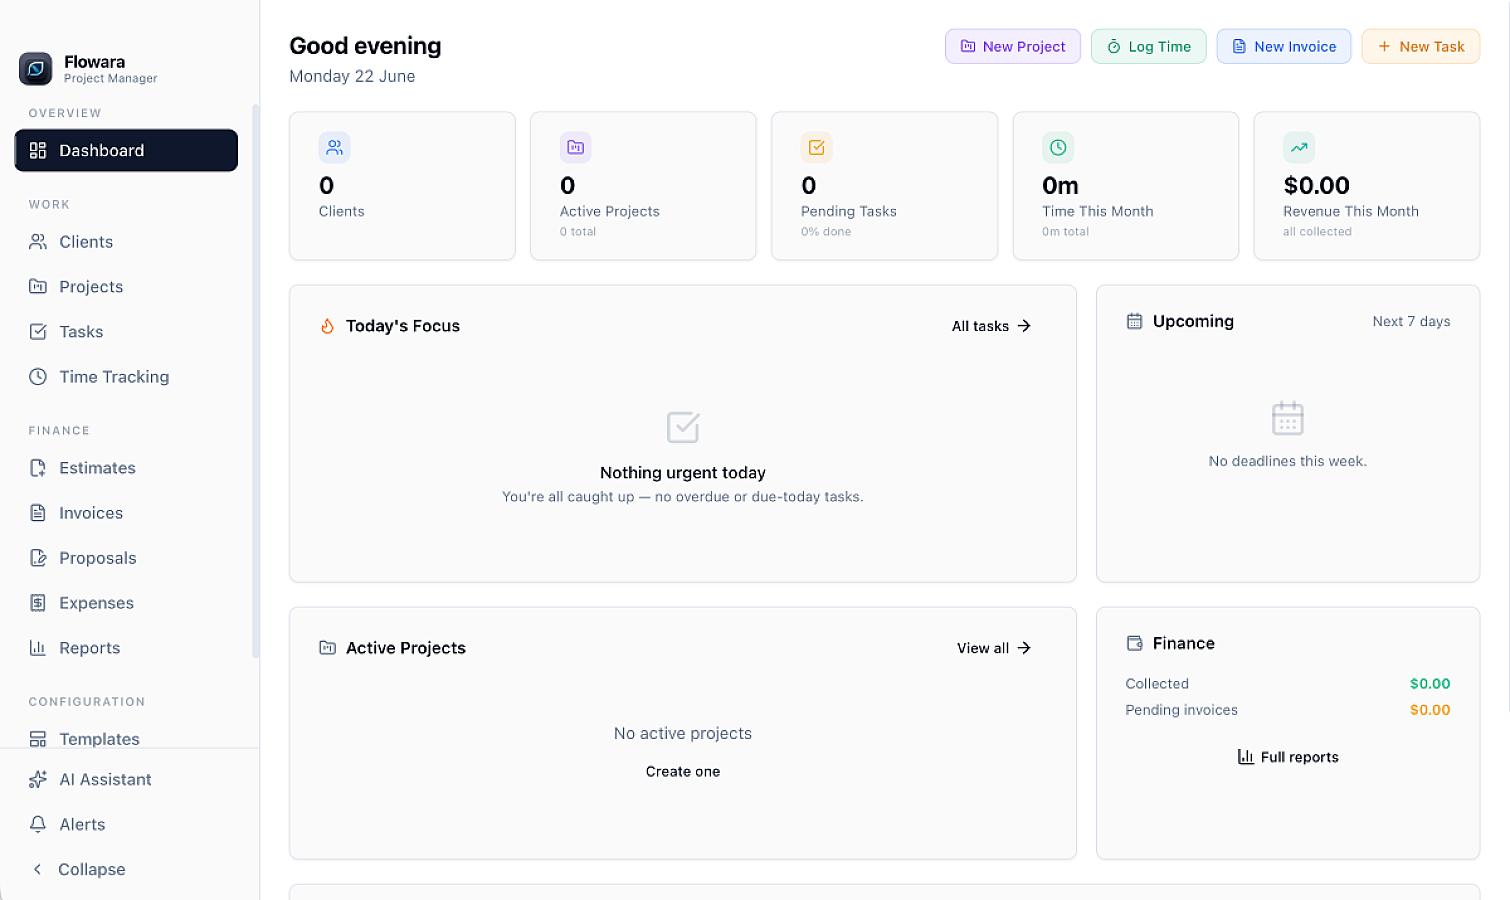Click the Reports bar chart icon in sidebar

[x=38, y=648]
